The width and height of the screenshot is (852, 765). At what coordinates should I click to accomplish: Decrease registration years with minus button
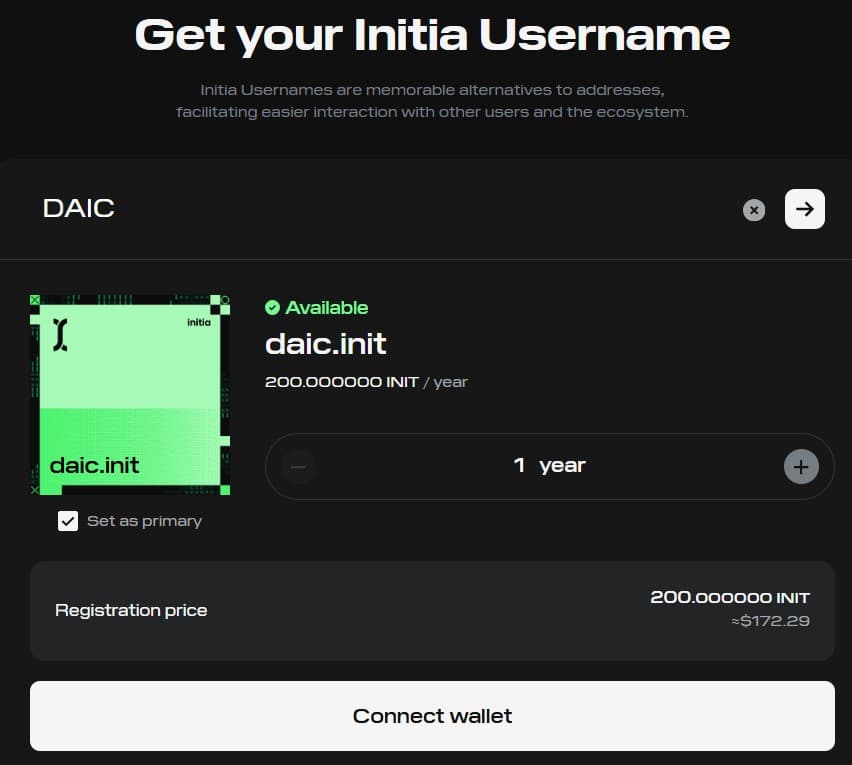(x=298, y=466)
